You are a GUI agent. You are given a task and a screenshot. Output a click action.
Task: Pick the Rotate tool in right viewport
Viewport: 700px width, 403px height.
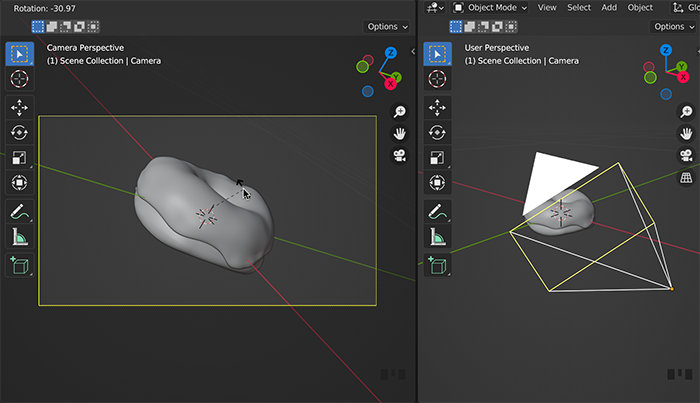click(x=437, y=133)
